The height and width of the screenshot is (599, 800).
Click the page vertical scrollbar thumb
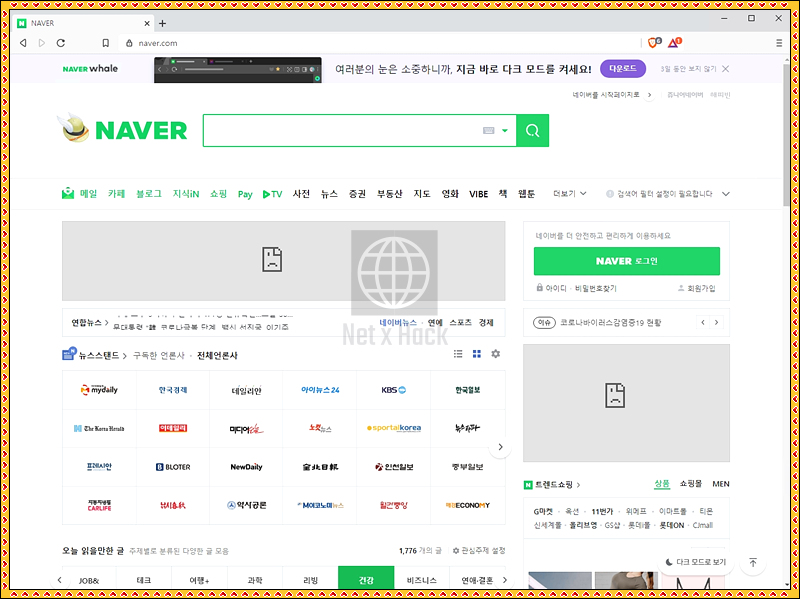click(x=786, y=135)
